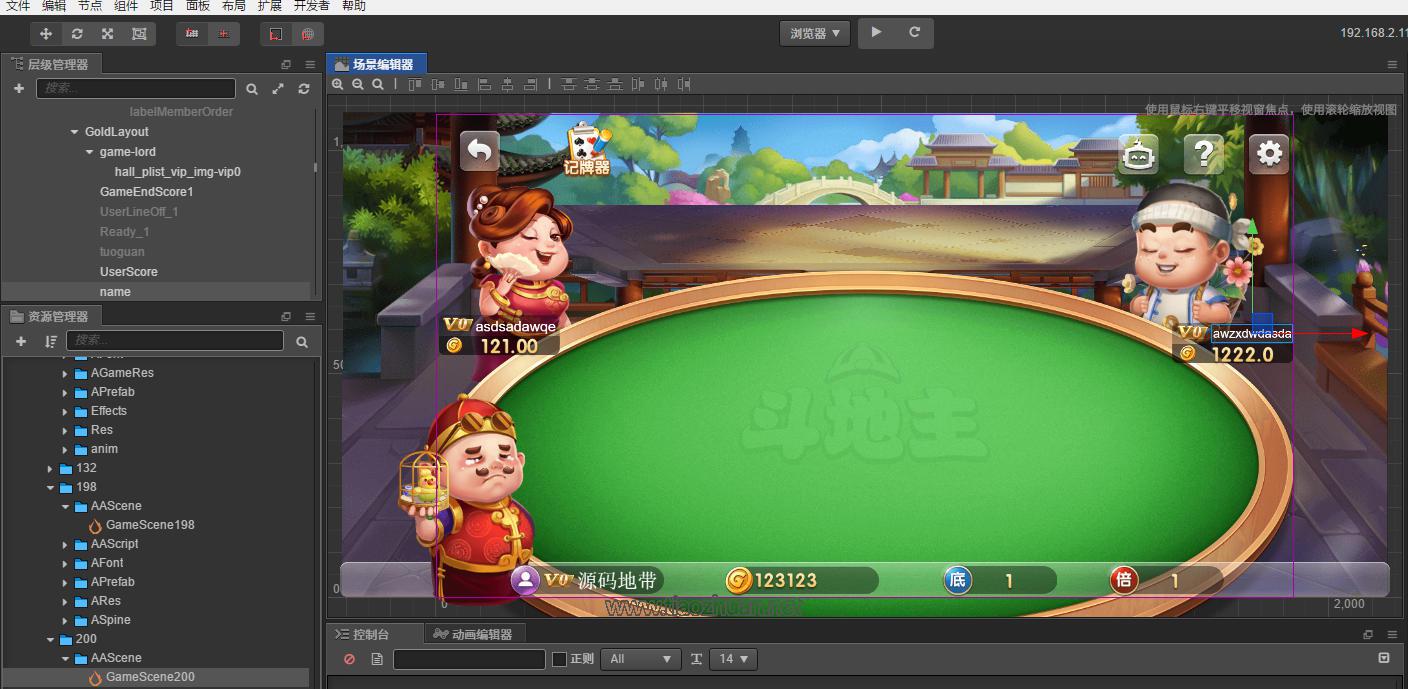Click the zoom in icon in scene editor
1408x689 pixels.
(x=338, y=85)
